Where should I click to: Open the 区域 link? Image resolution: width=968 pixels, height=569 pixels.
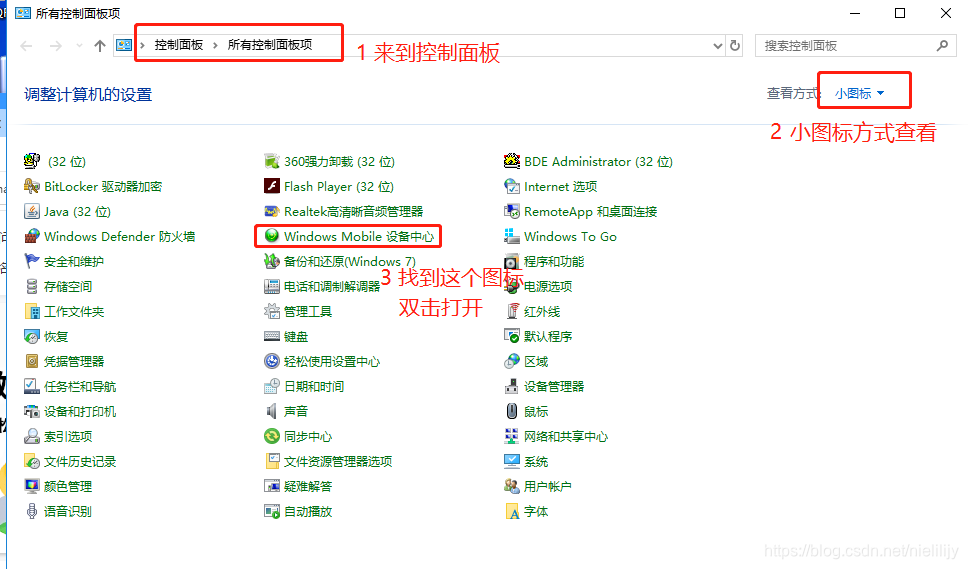536,361
